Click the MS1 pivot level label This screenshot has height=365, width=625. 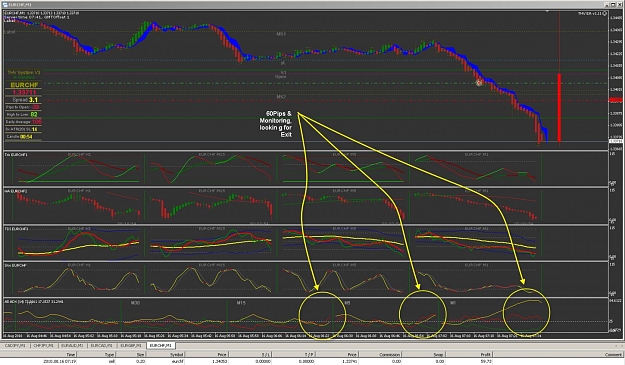point(281,34)
